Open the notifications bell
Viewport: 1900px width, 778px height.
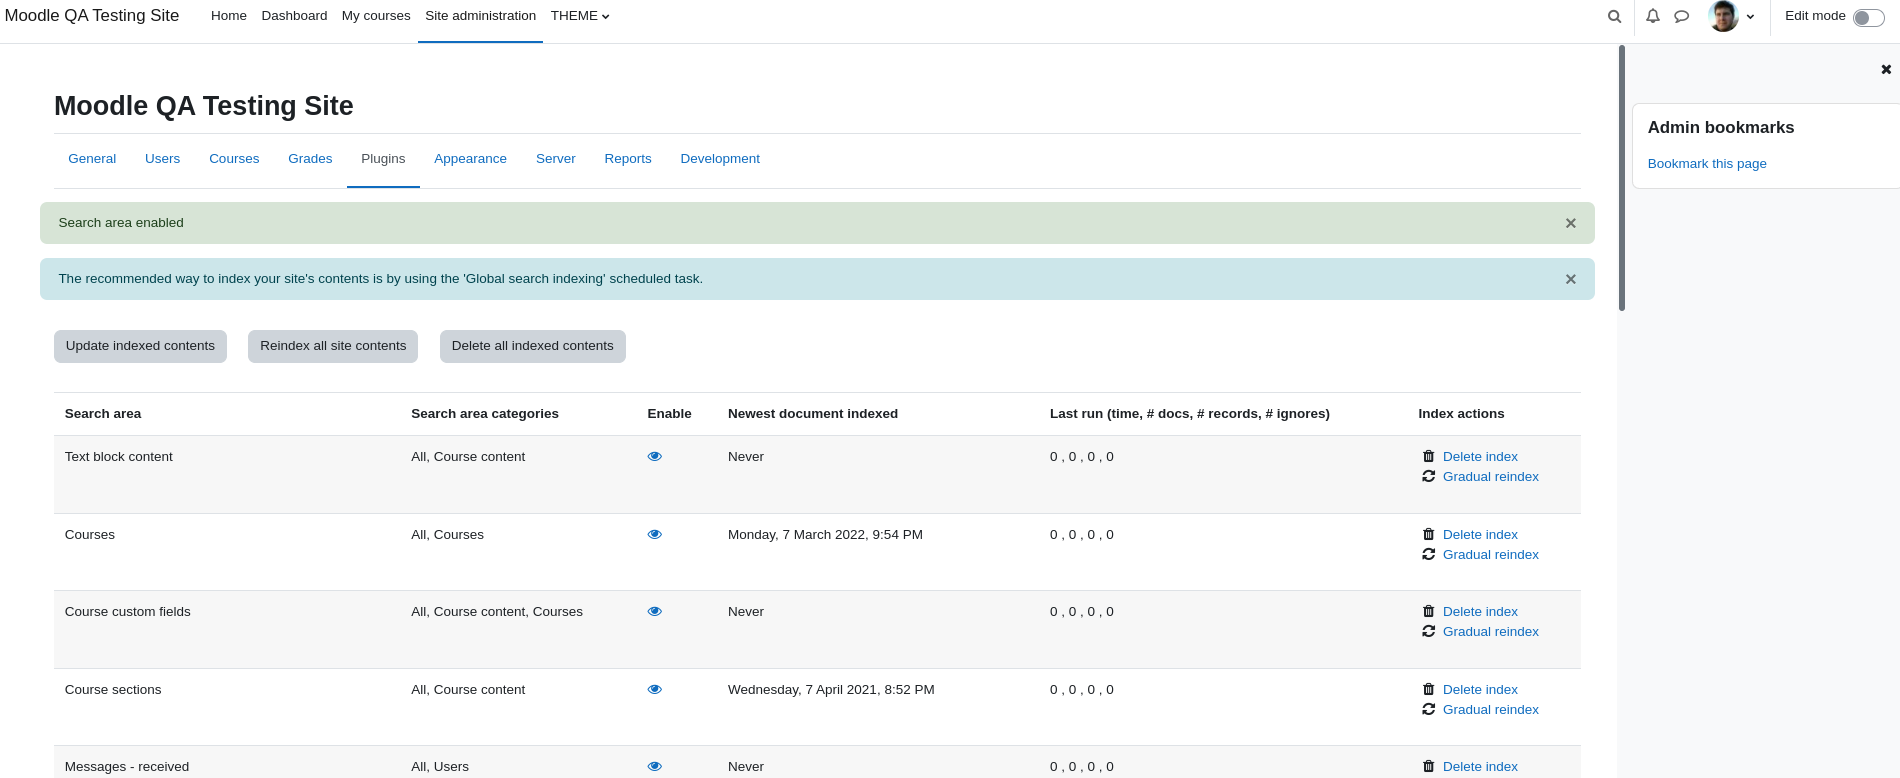(x=1653, y=16)
